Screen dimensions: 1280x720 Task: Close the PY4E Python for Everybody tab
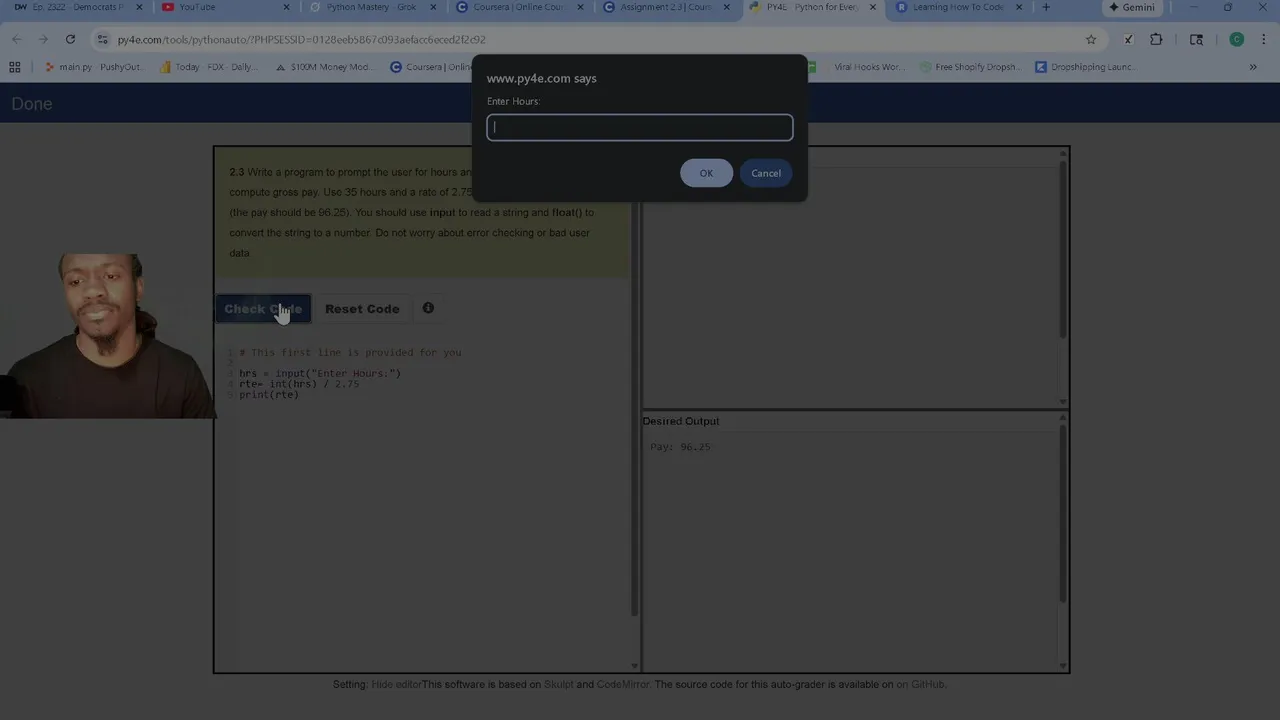872,7
